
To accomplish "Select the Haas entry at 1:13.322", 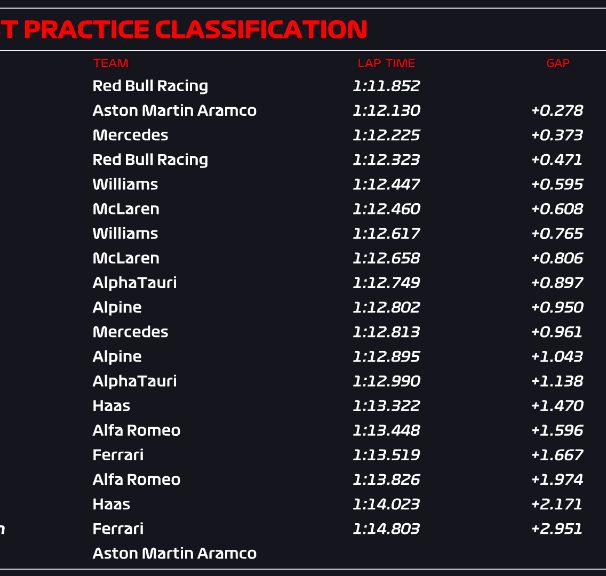I will [303, 406].
